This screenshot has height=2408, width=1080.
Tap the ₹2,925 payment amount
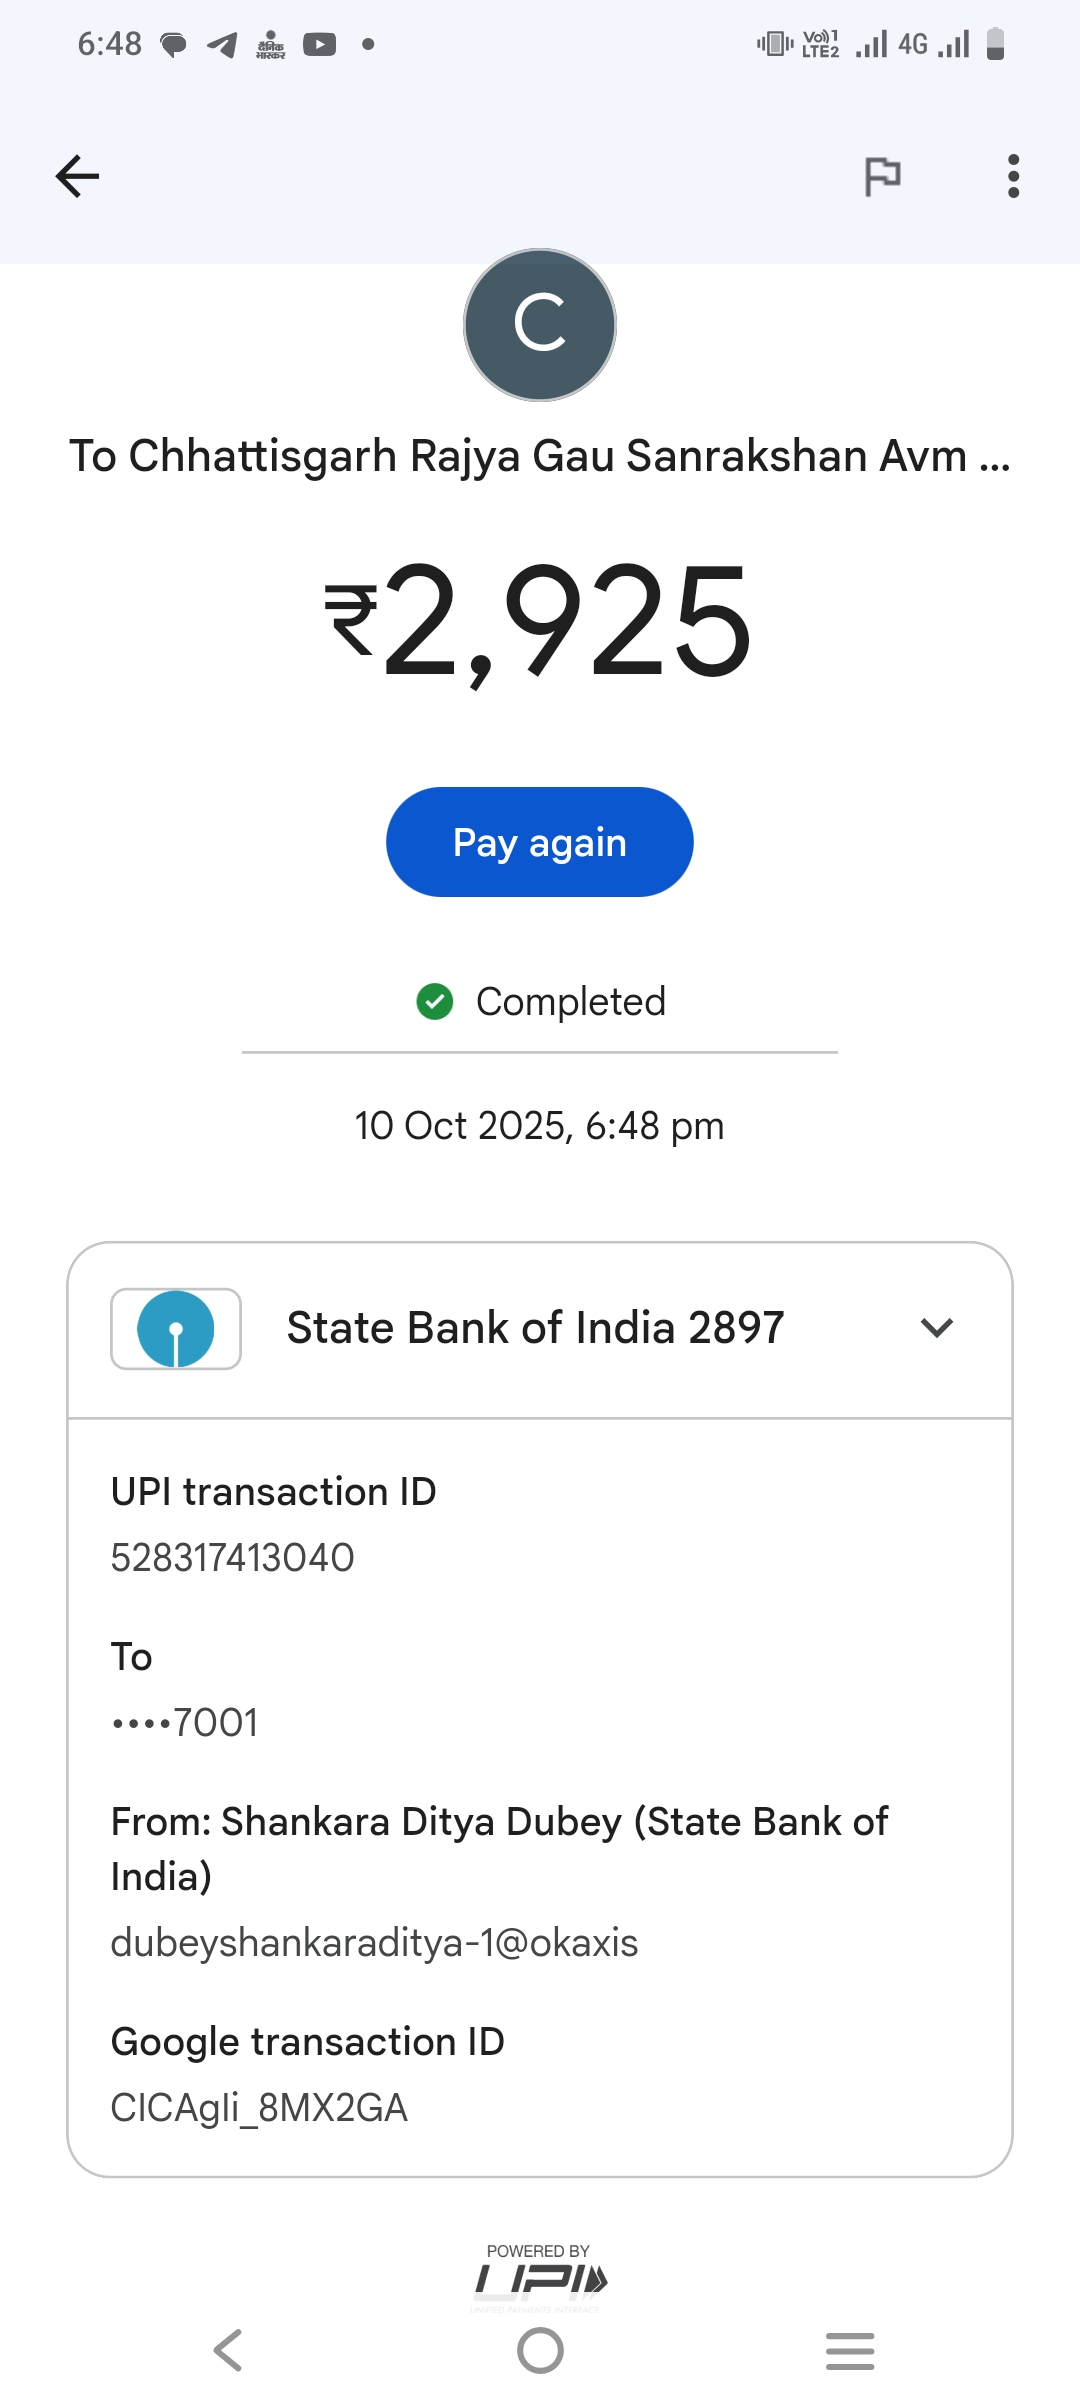coord(540,622)
